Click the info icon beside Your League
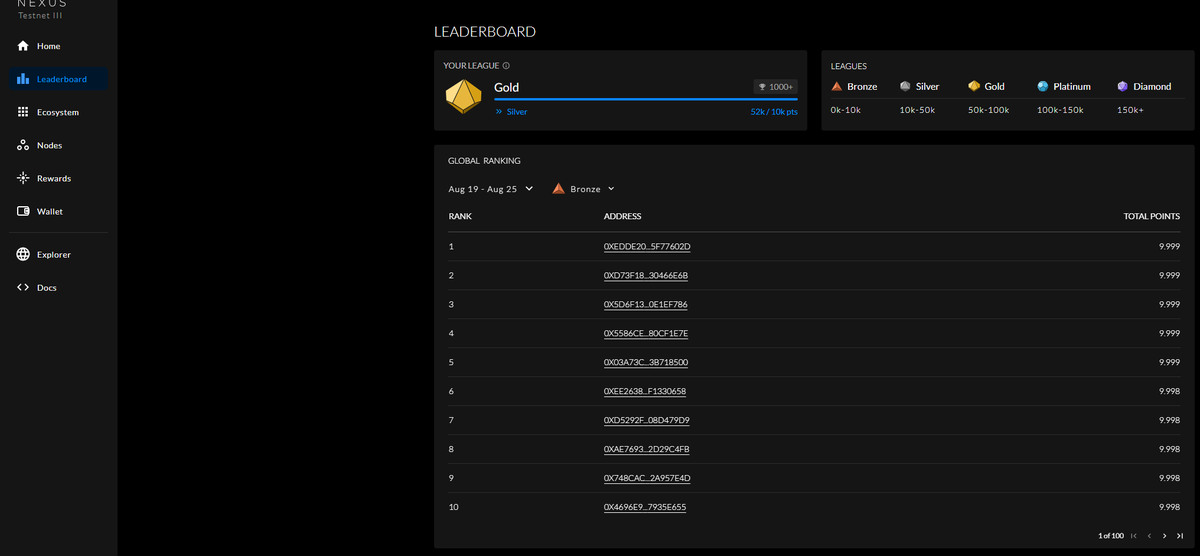This screenshot has height=556, width=1200. pos(507,66)
